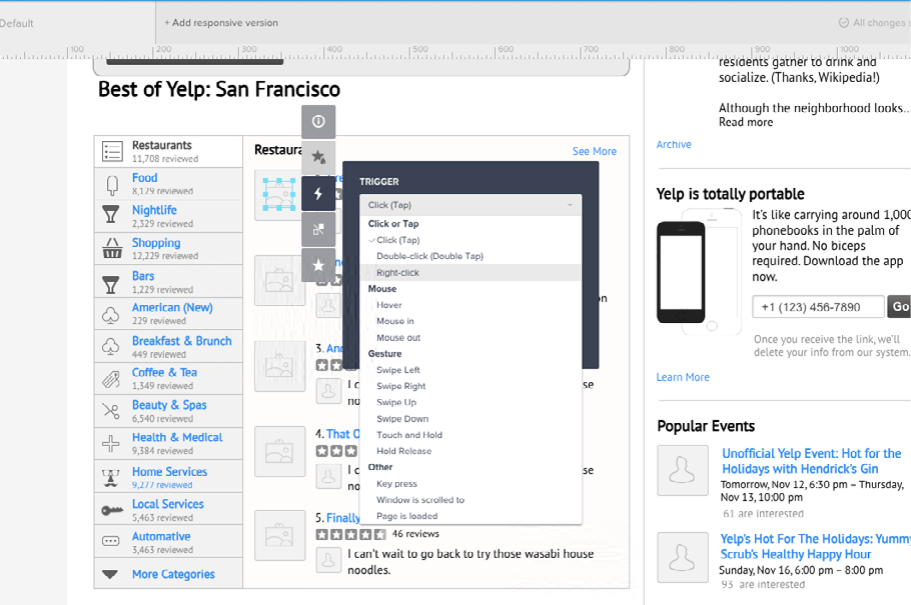Screen dimensions: 911x605
Task: Open the Learn More link
Action: [683, 377]
